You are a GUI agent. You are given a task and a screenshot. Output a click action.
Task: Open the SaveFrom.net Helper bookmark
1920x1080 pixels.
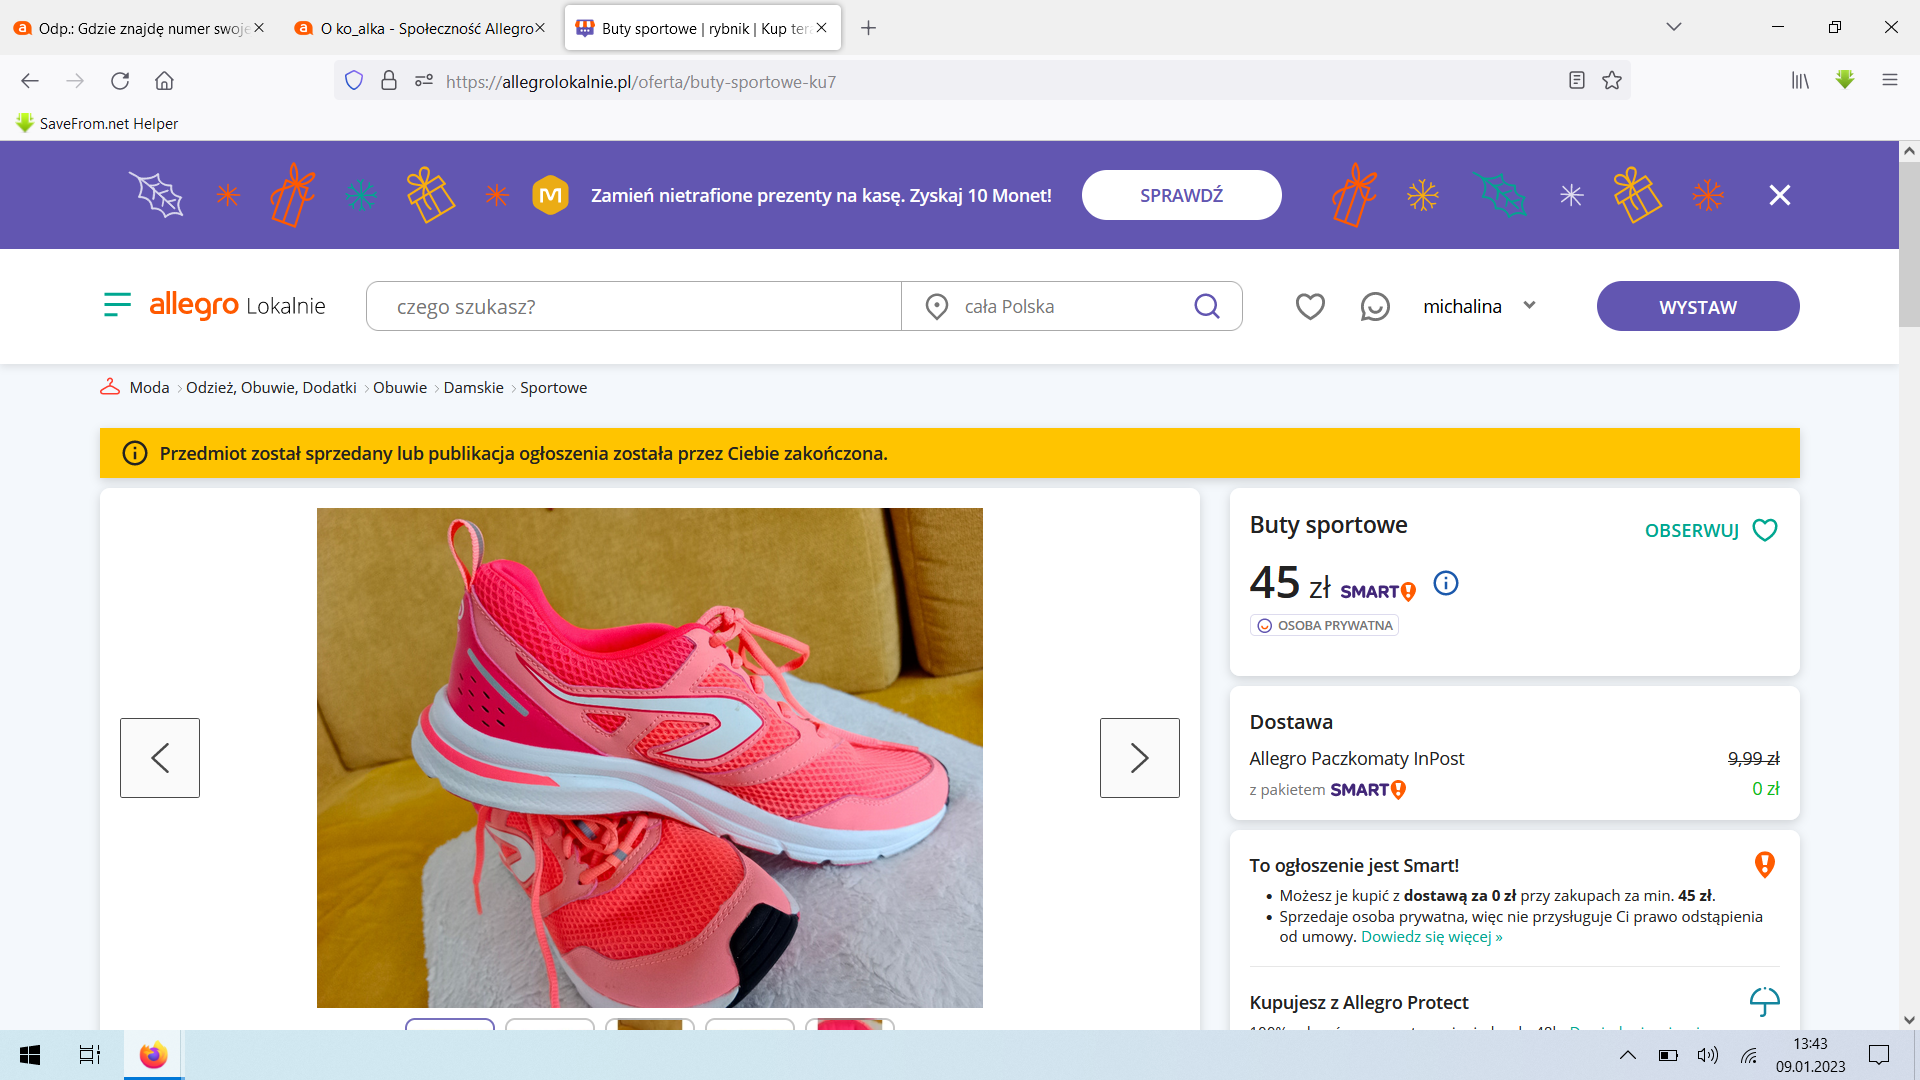pos(97,123)
